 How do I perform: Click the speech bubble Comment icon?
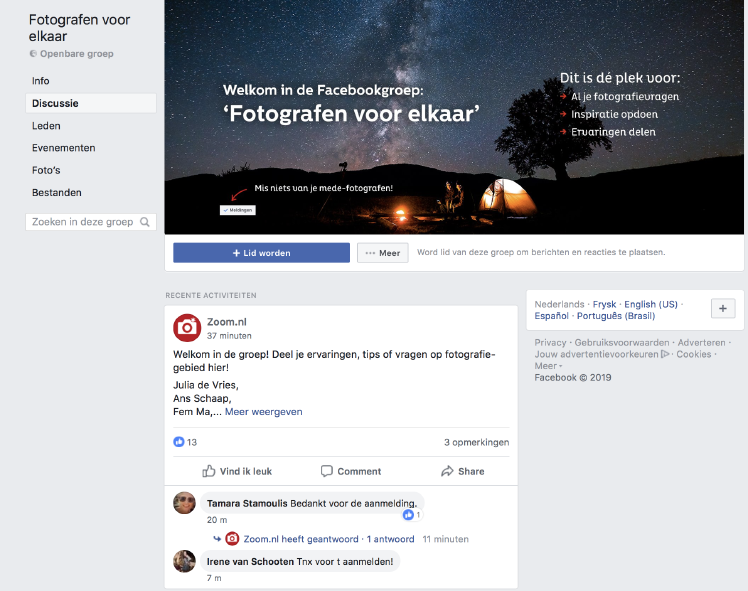point(326,471)
